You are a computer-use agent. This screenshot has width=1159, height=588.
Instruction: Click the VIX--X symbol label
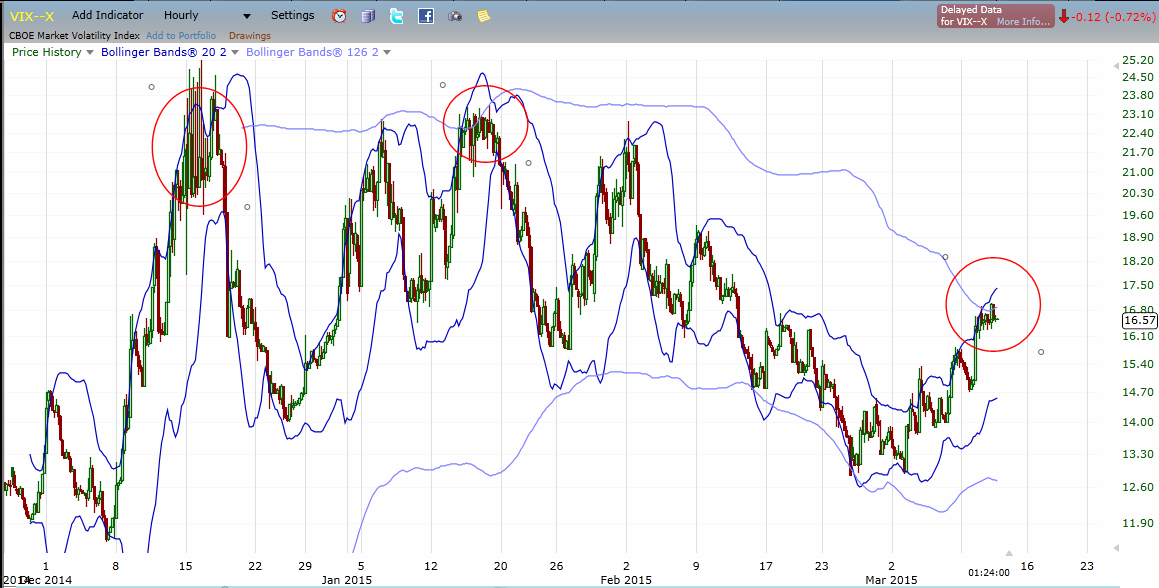click(x=33, y=16)
